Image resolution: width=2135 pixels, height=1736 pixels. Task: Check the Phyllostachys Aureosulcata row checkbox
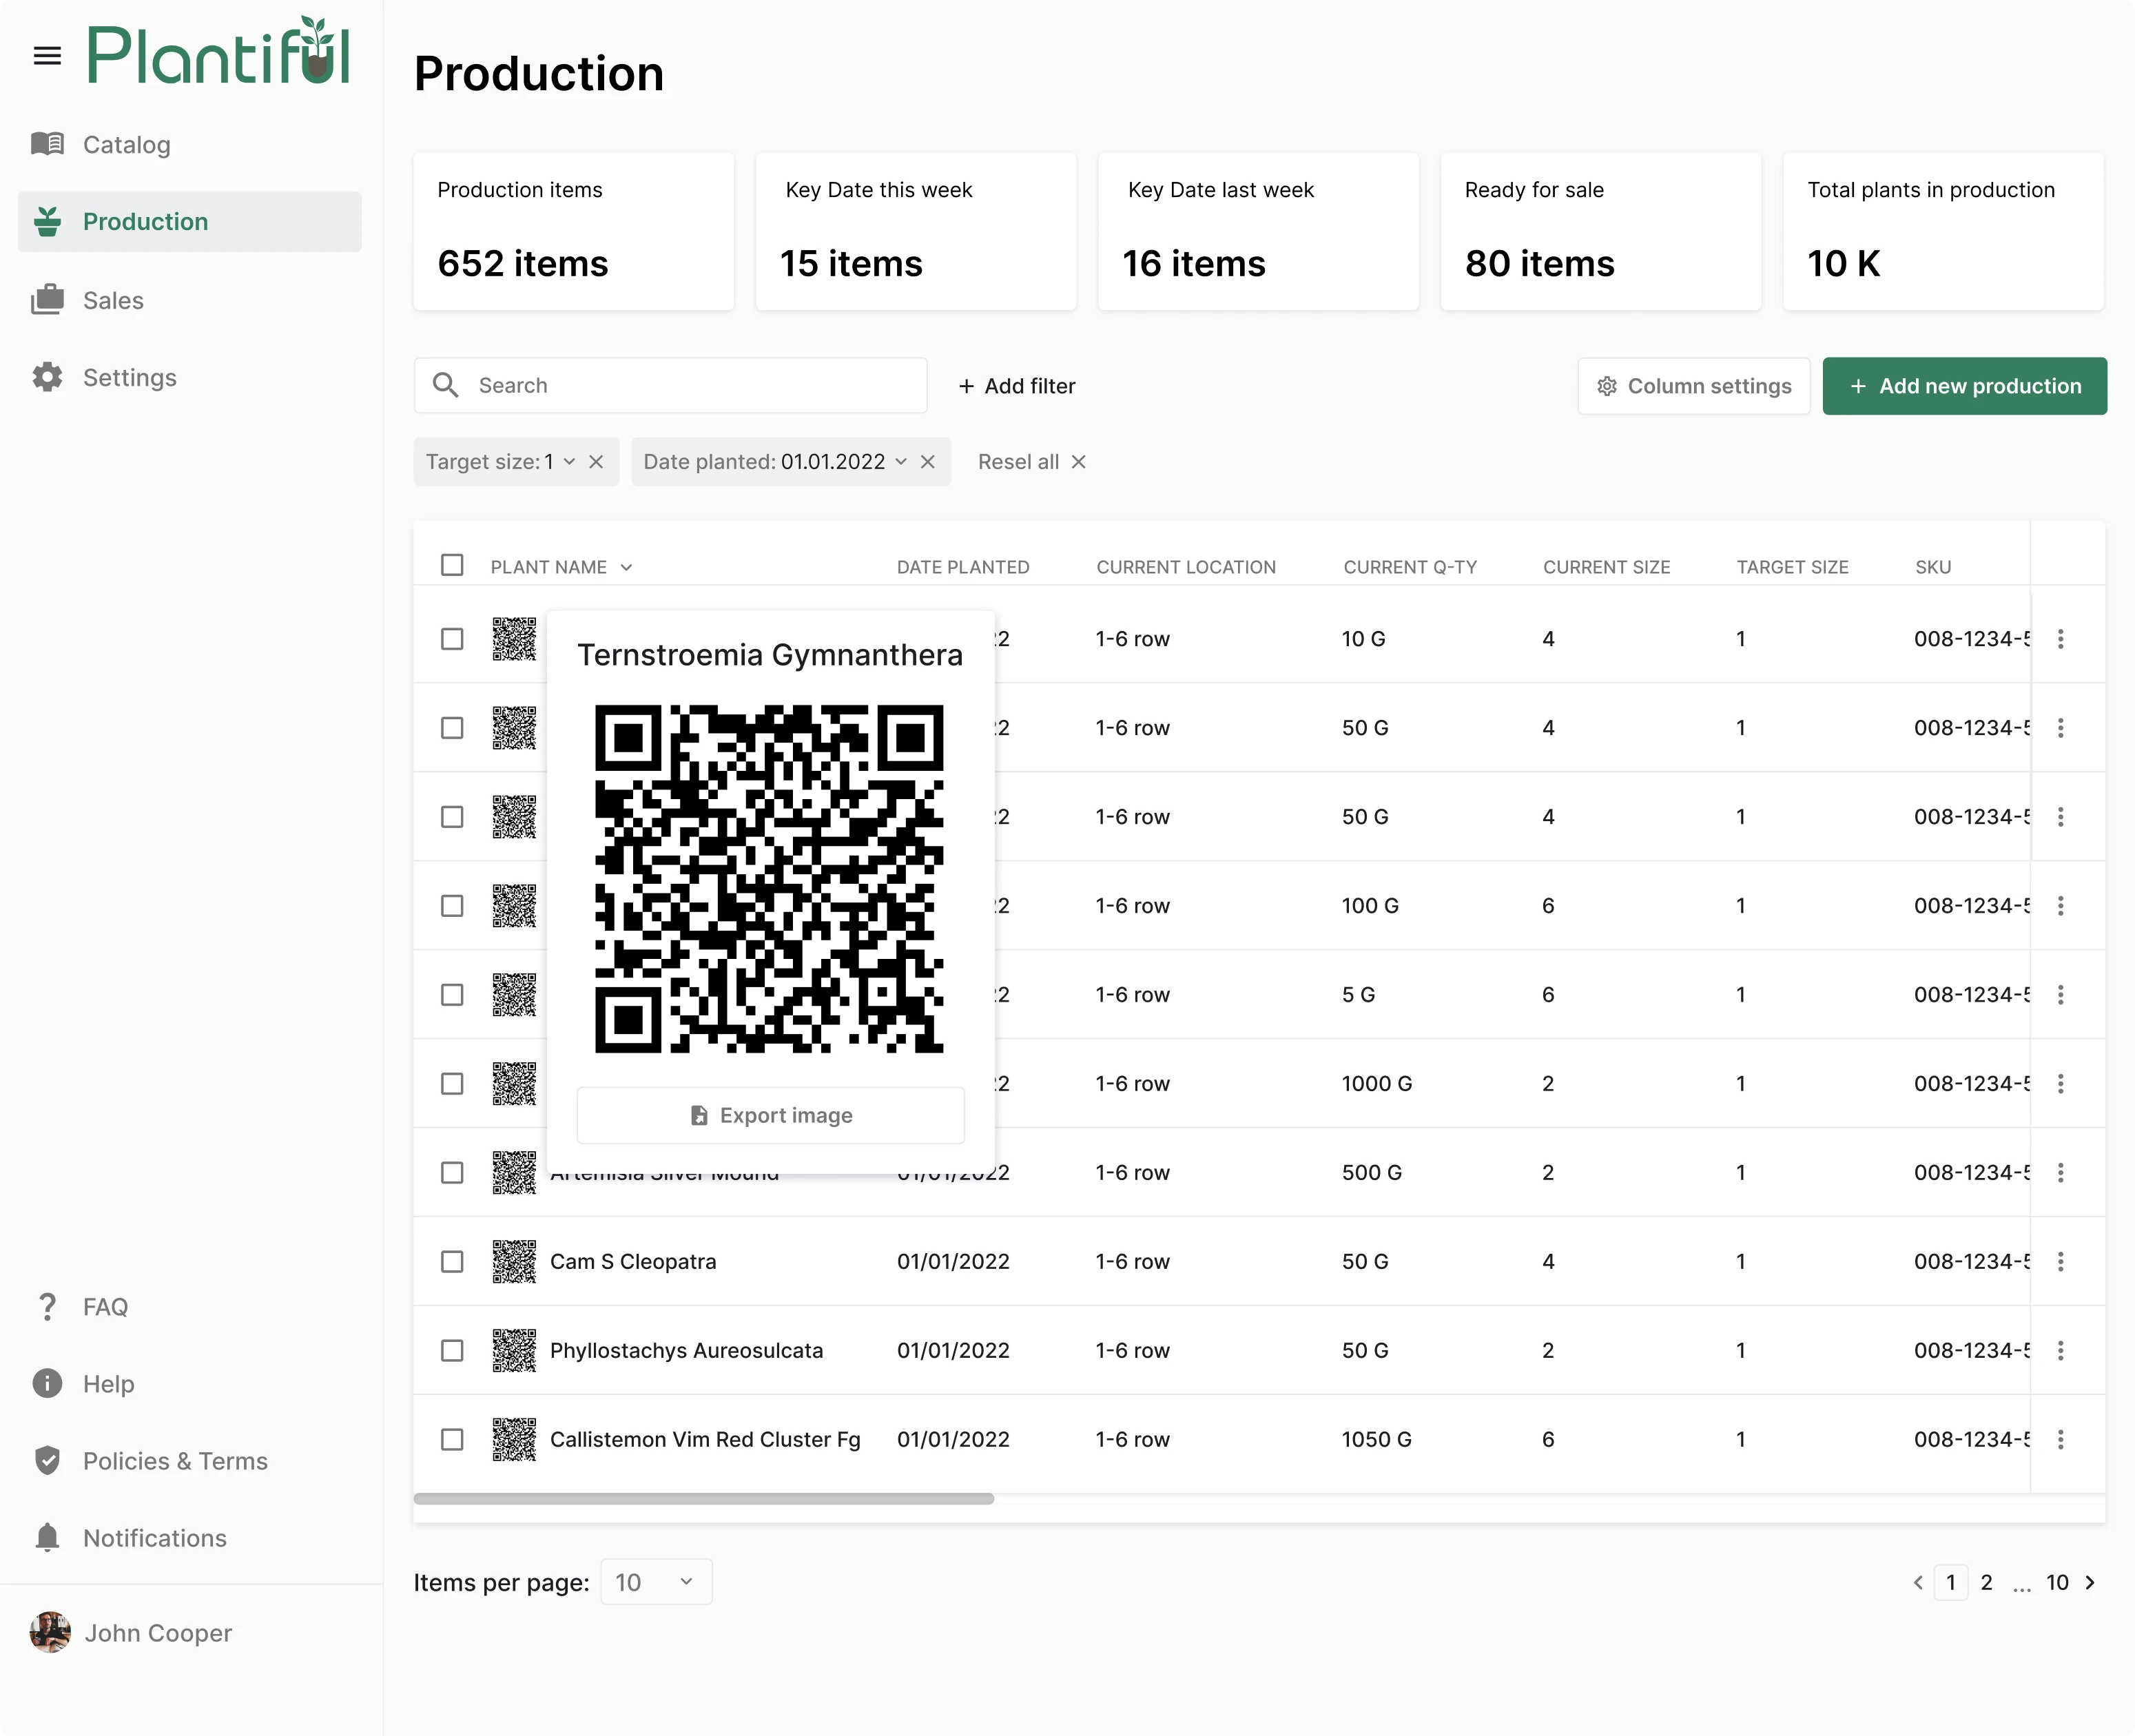tap(452, 1350)
